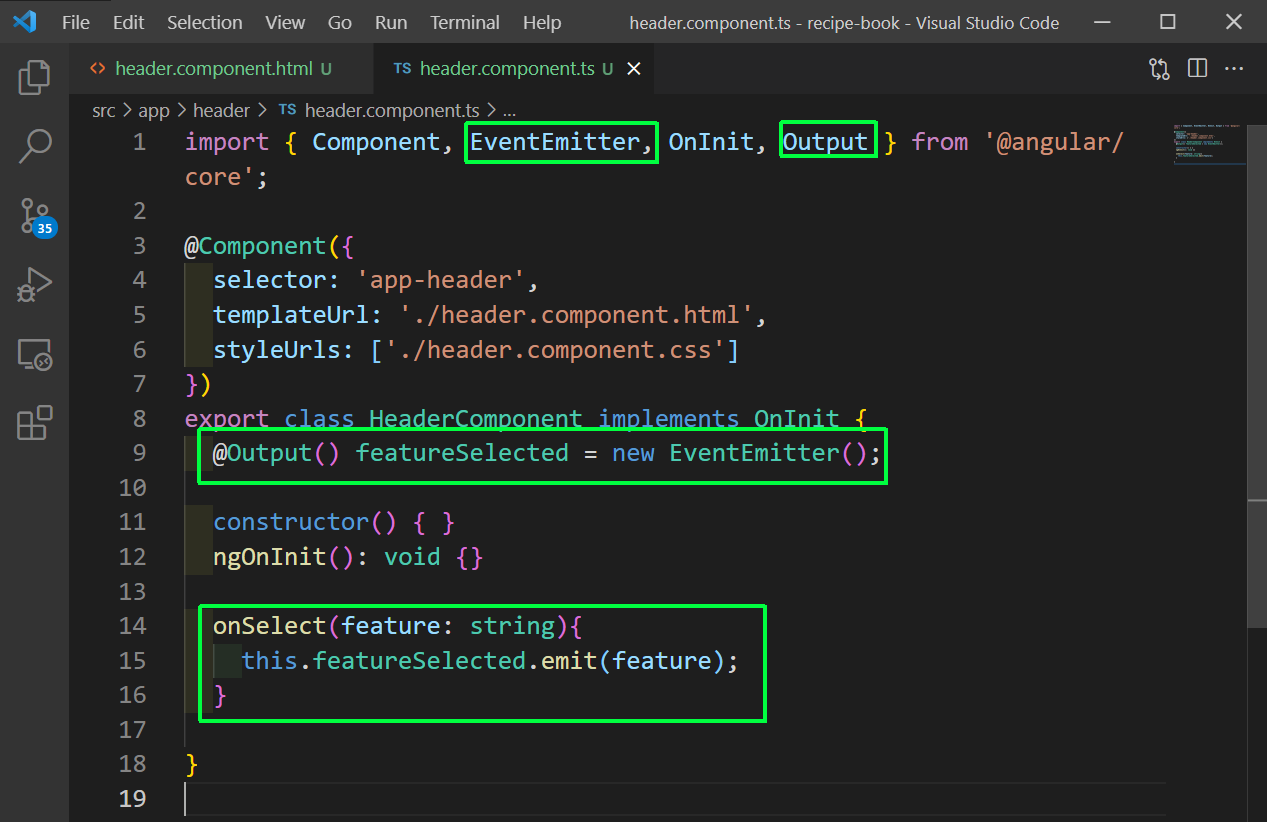1267x822 pixels.
Task: Open the Run and Debug view
Action: coord(35,285)
